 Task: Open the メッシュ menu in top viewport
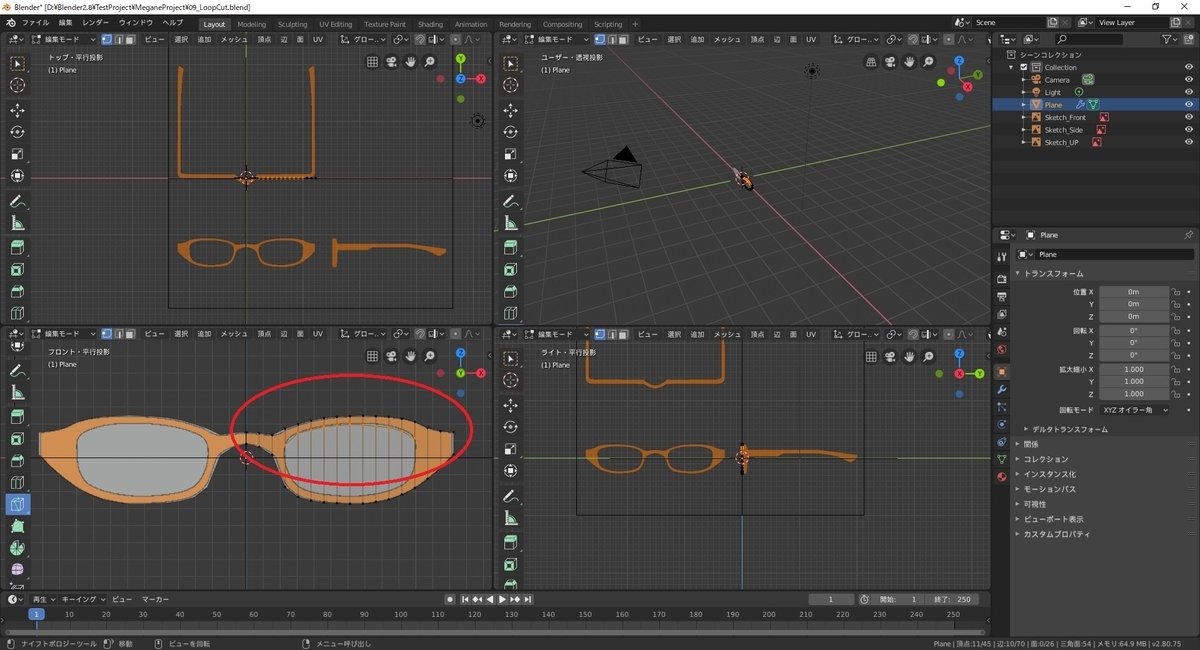pos(234,39)
